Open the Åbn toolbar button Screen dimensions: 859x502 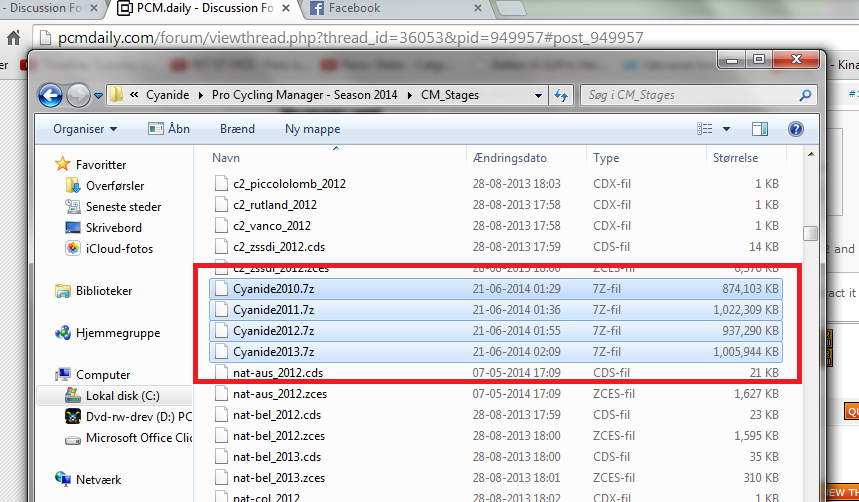click(x=168, y=129)
